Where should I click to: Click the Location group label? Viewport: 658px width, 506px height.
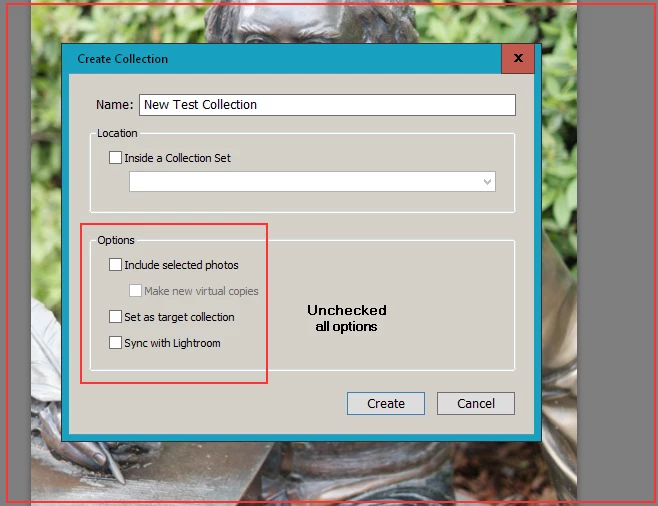(117, 133)
